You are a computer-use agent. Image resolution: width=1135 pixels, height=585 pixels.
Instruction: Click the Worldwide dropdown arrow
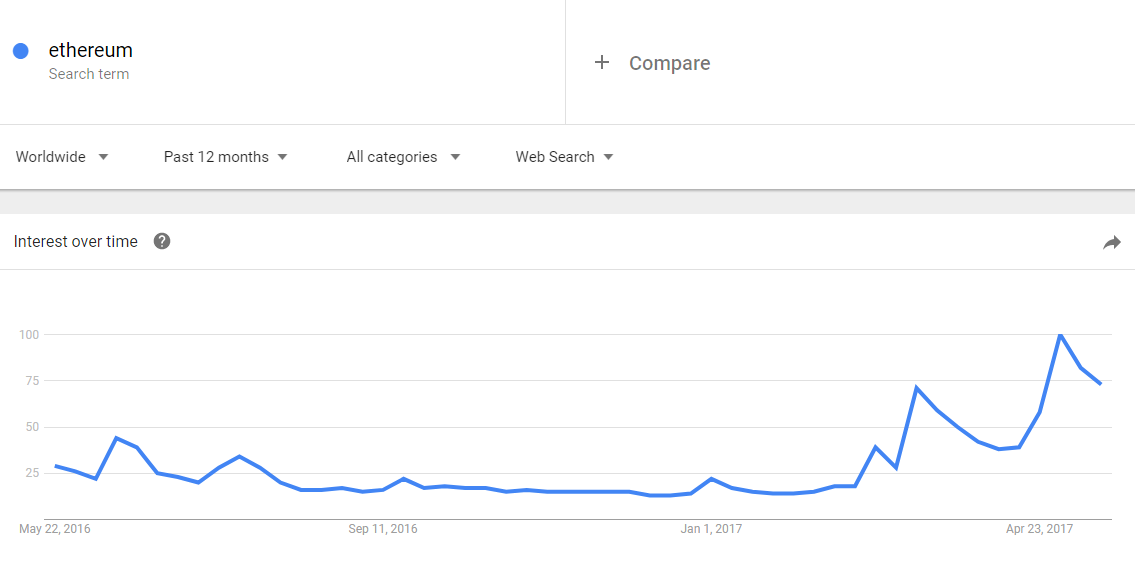click(x=103, y=157)
